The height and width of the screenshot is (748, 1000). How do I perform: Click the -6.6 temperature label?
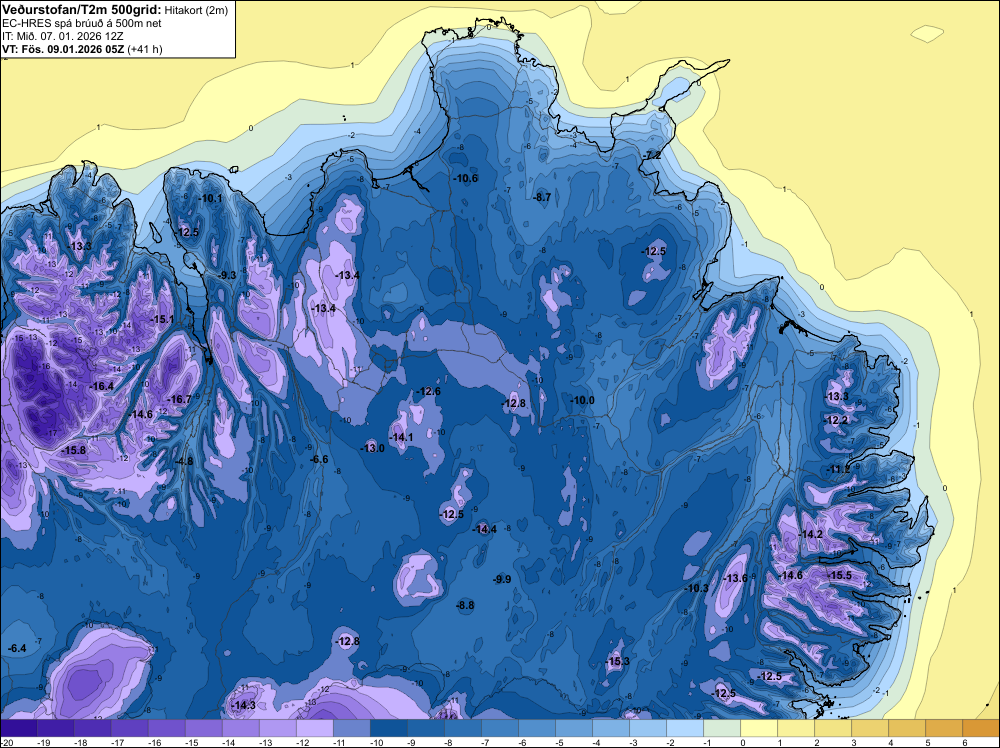[x=319, y=460]
